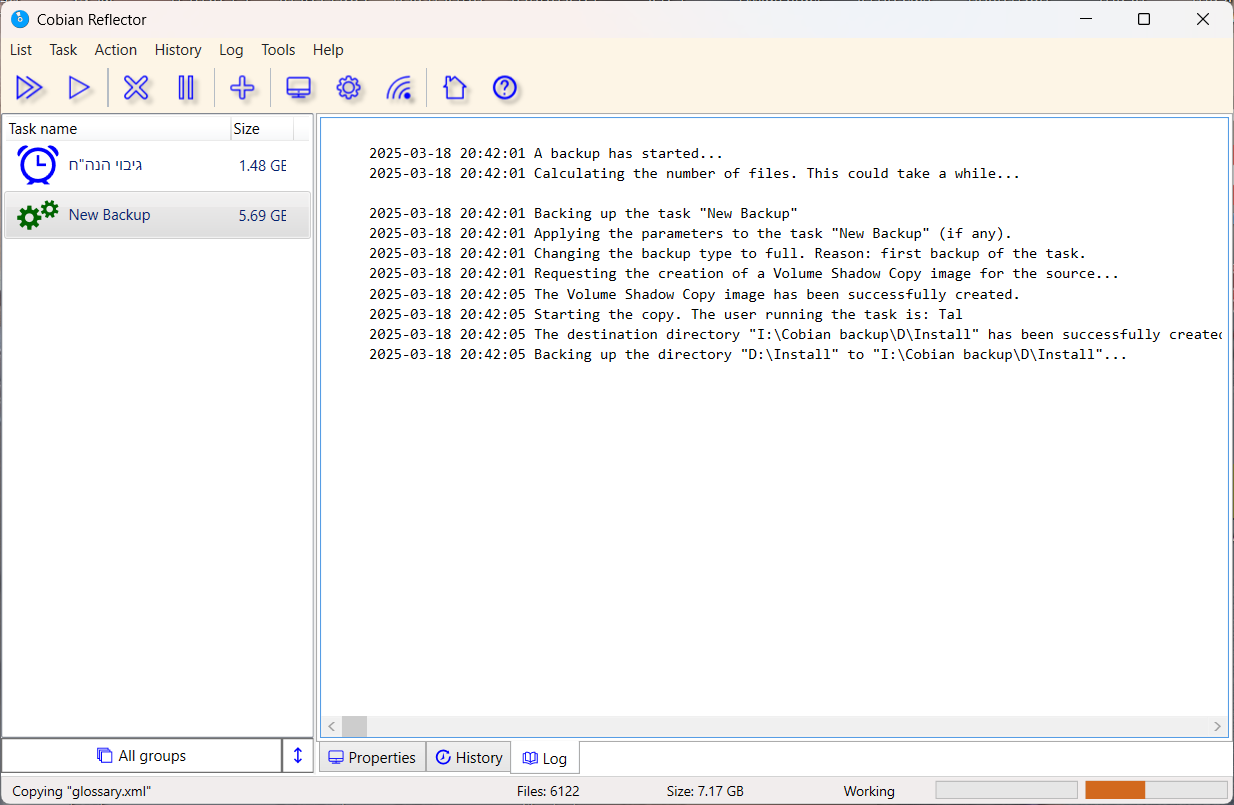Image resolution: width=1234 pixels, height=805 pixels.
Task: Open the All groups selector
Action: (x=141, y=756)
